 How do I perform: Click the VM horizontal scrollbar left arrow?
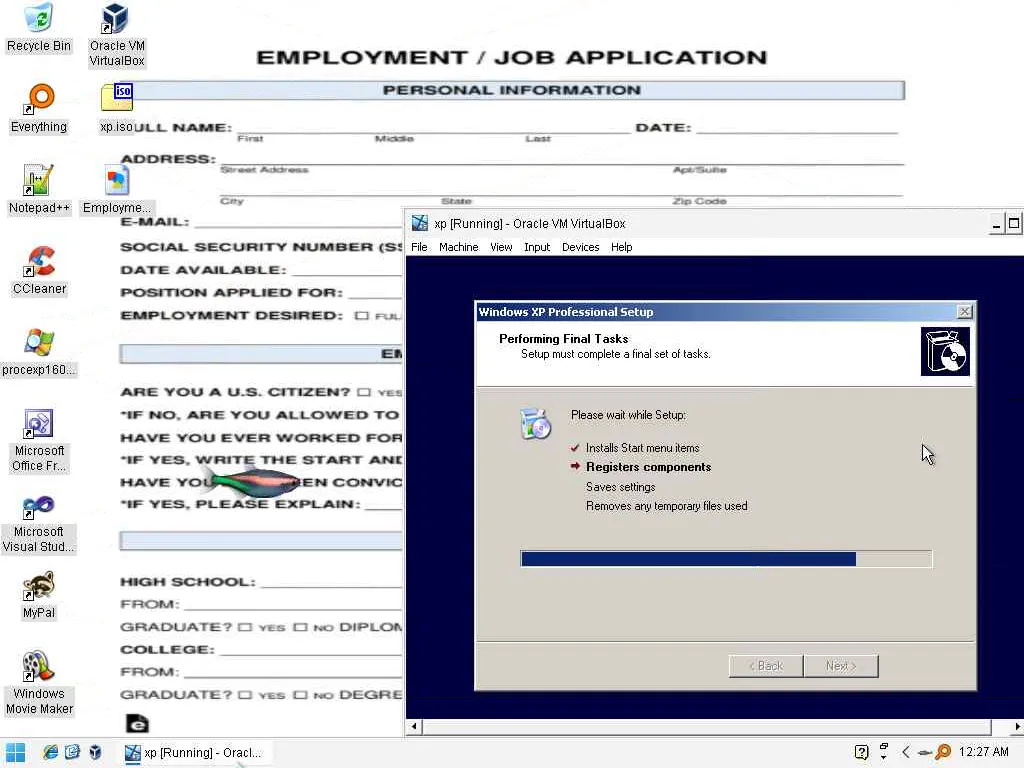point(414,726)
